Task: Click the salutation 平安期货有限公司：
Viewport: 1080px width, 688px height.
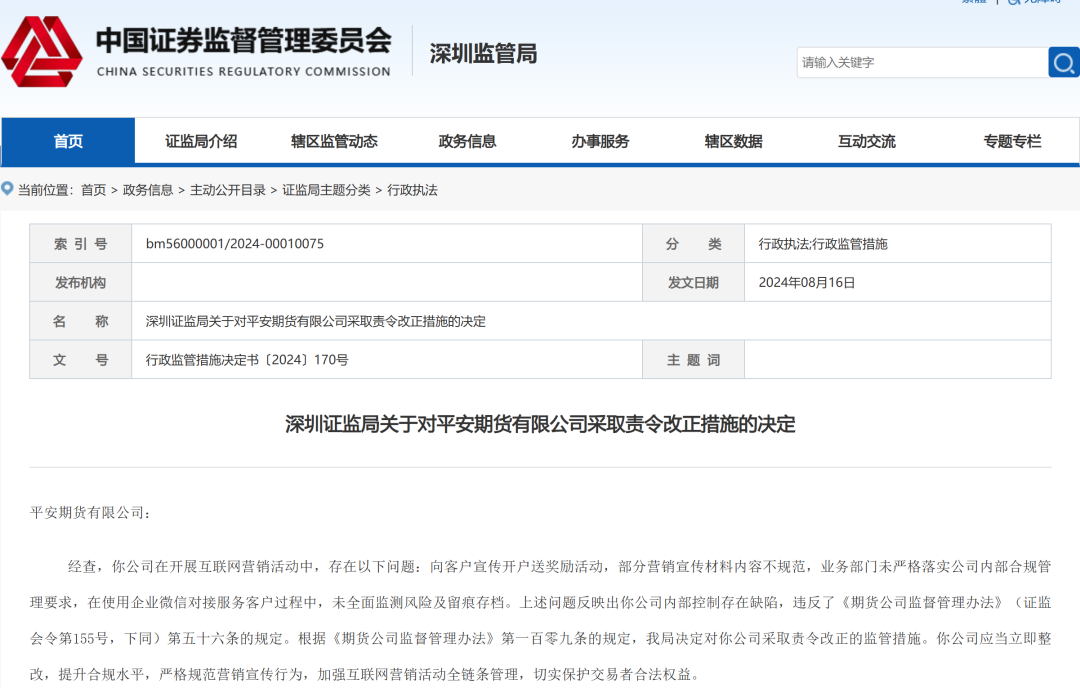Action: [90, 512]
